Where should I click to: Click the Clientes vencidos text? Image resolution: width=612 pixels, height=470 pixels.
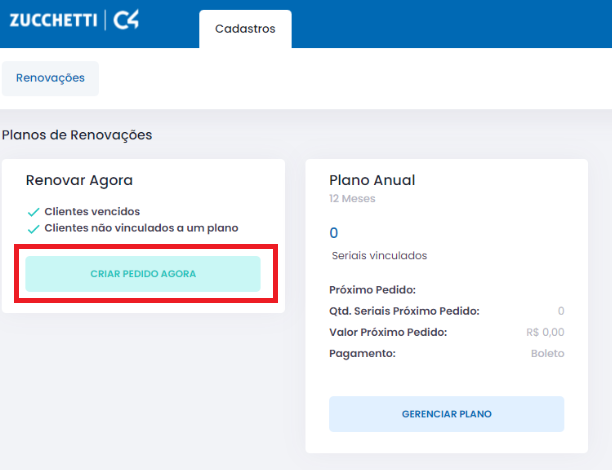(92, 212)
